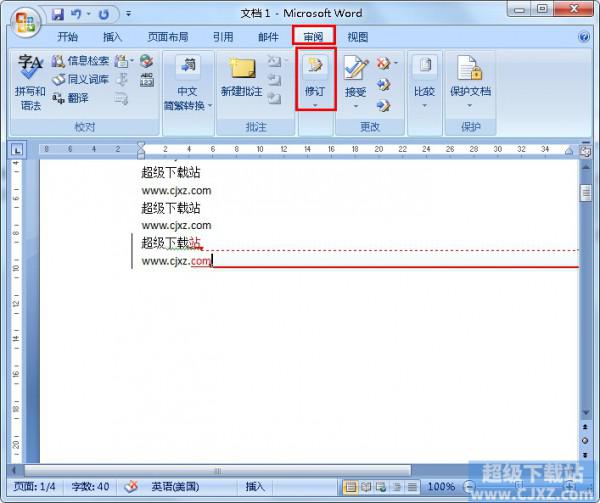Screen dimensions: 600x503
Task: Go to previous change icon
Action: (383, 84)
